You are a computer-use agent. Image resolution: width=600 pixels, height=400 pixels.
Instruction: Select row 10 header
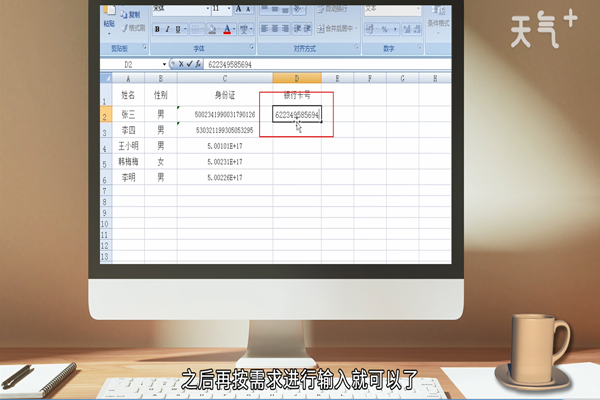coord(105,223)
